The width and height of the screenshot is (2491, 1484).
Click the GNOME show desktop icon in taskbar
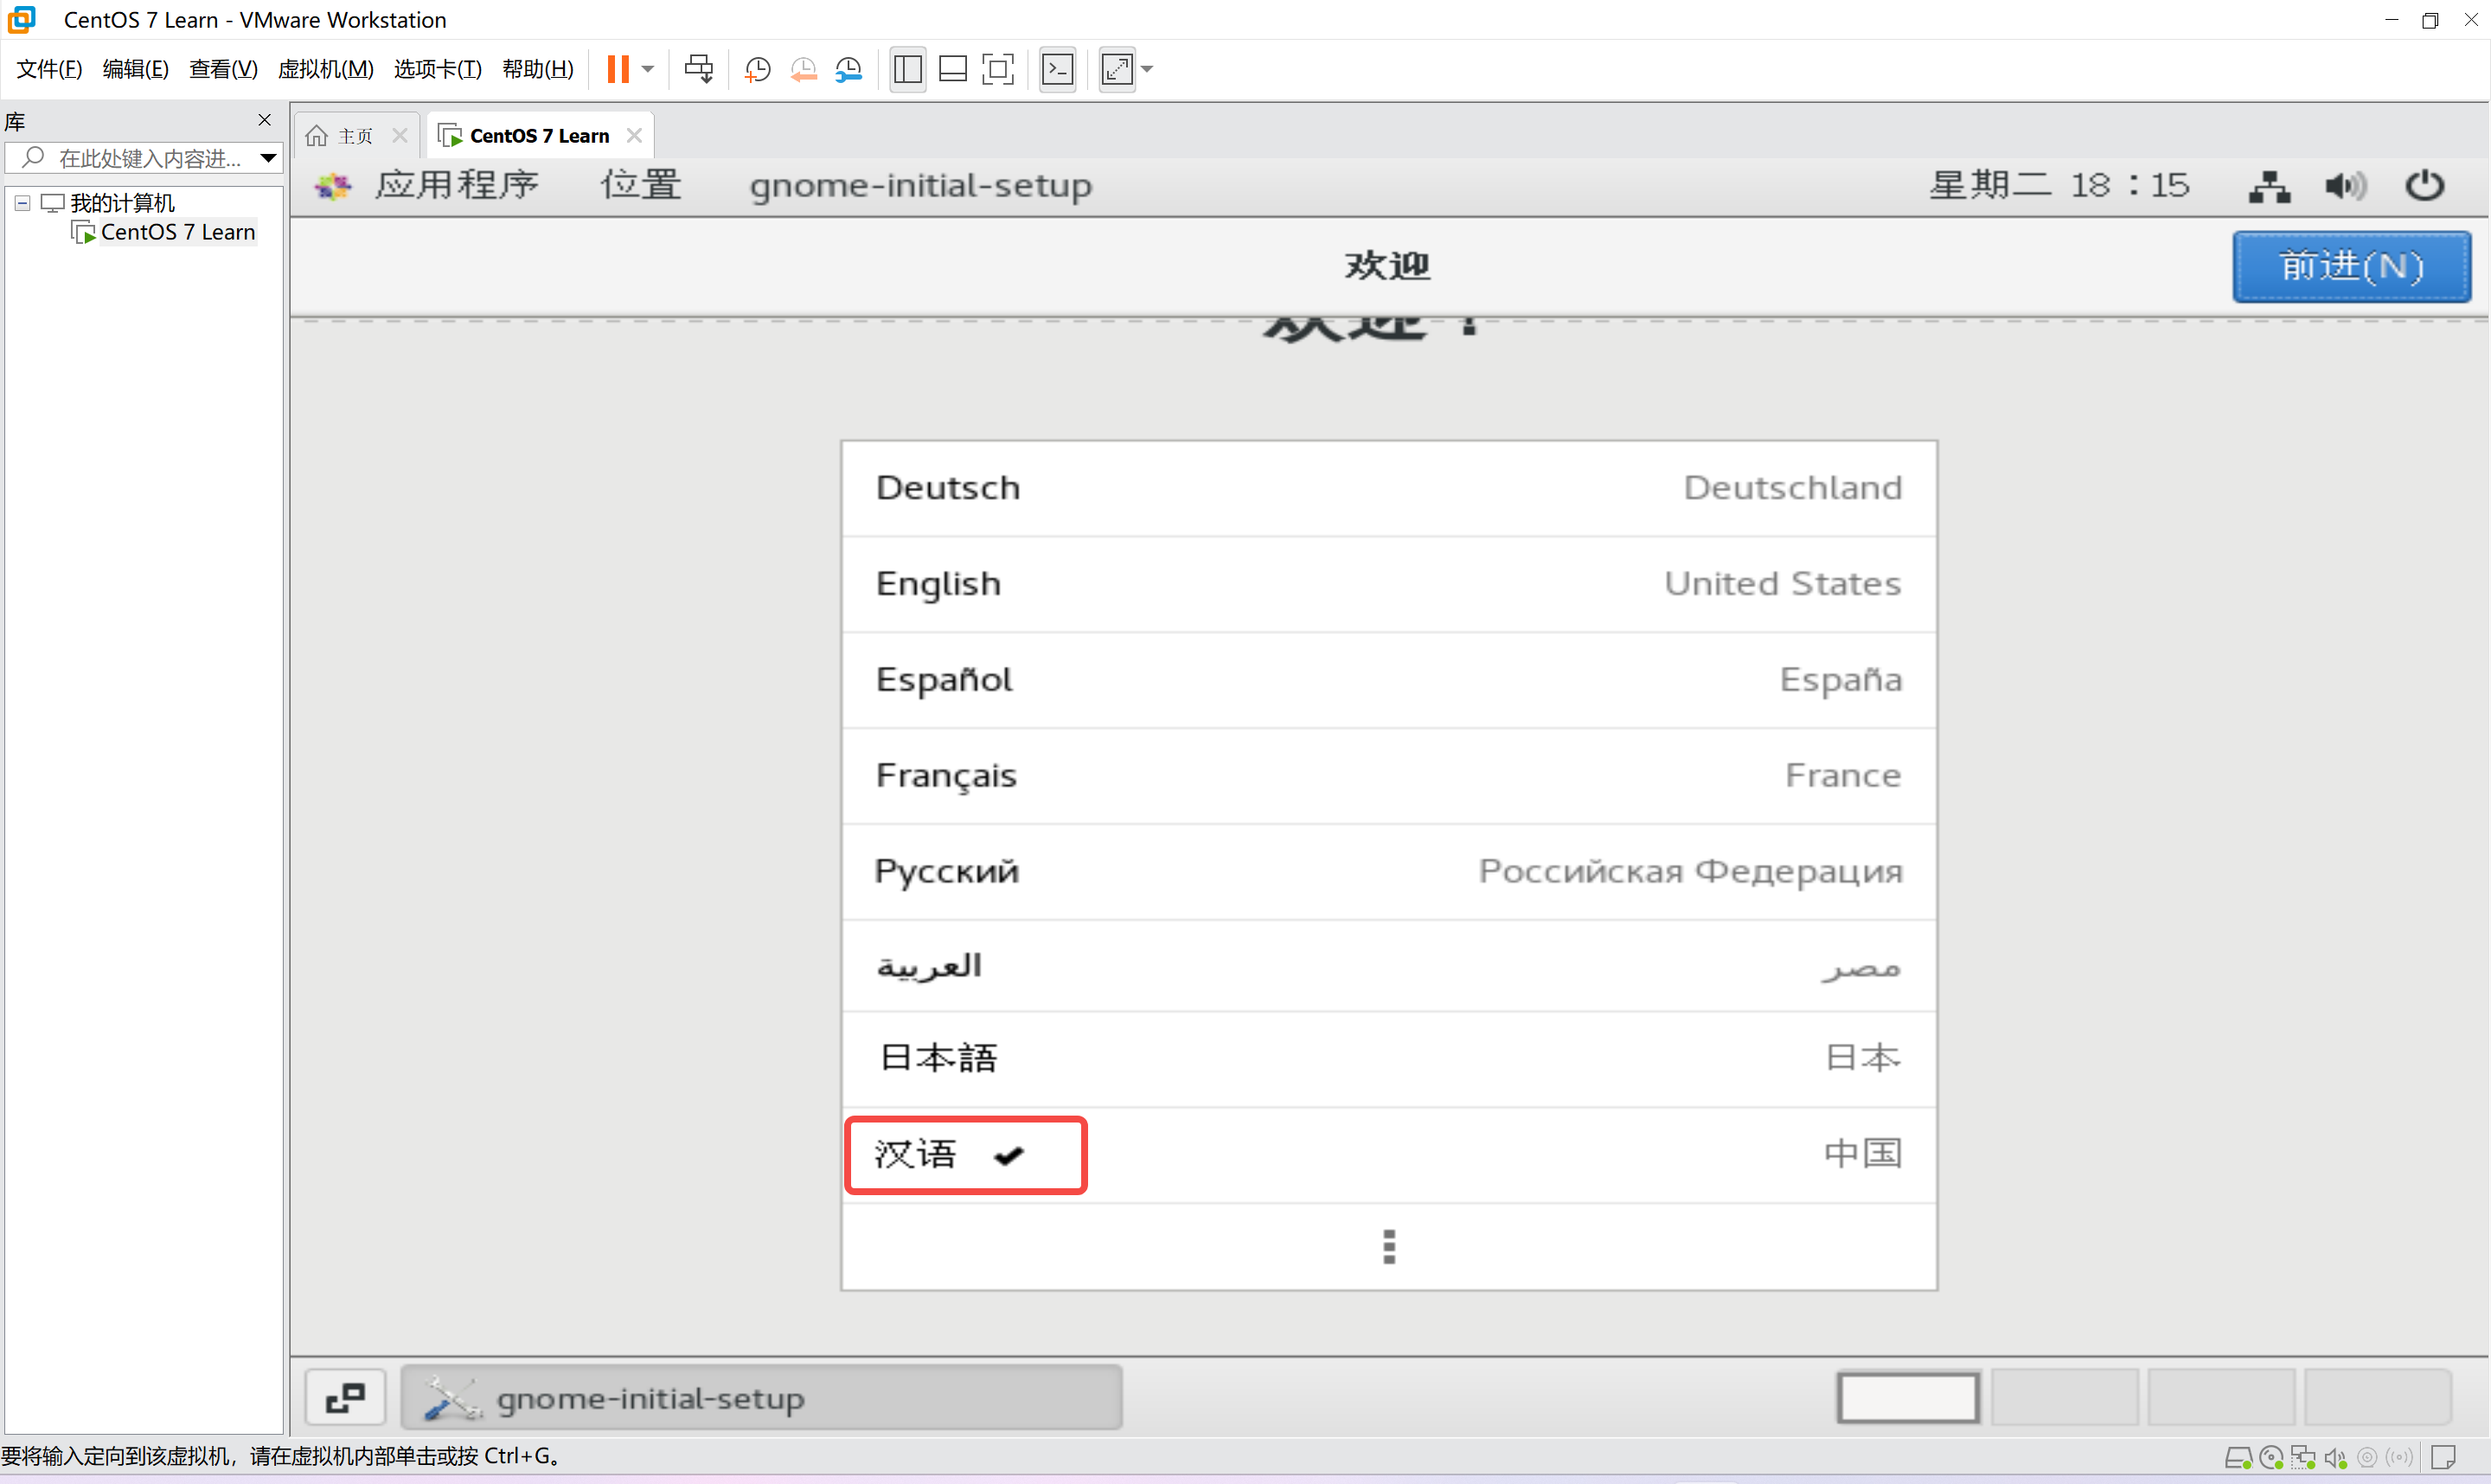(345, 1398)
